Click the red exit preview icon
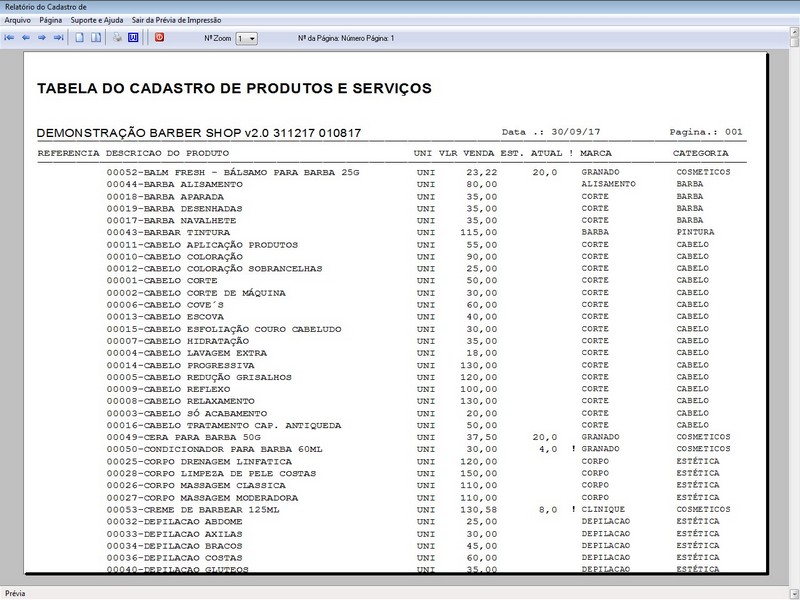Viewport: 800px width, 600px height. [x=160, y=37]
